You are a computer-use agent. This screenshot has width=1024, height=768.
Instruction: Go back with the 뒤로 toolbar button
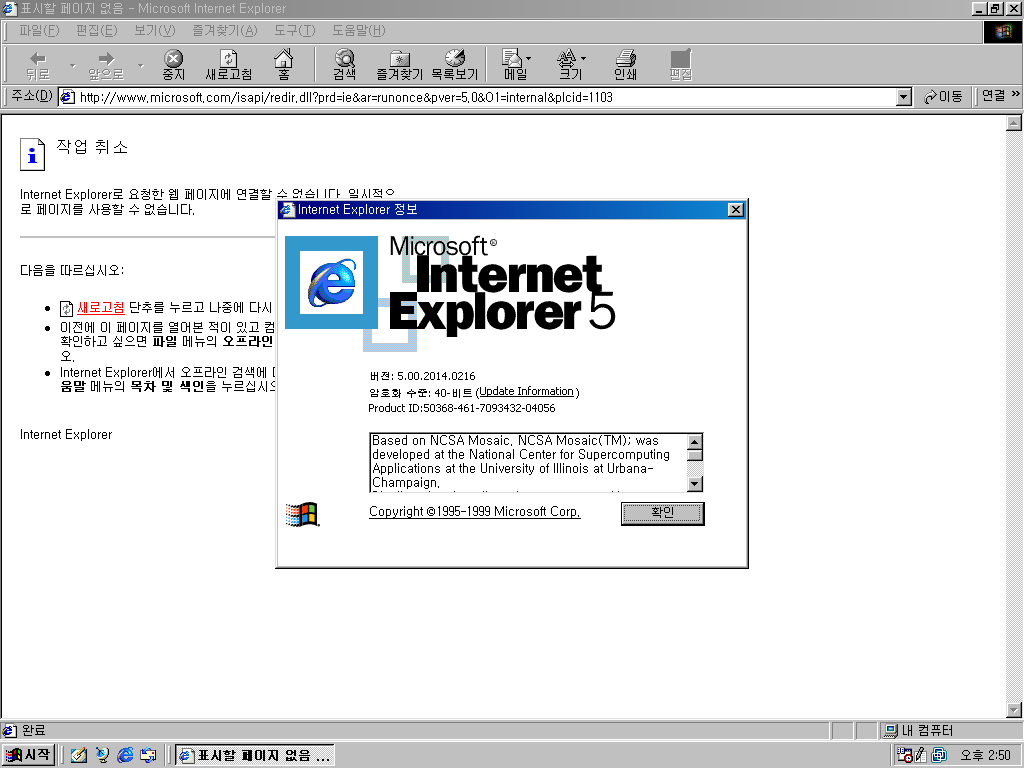tap(38, 65)
